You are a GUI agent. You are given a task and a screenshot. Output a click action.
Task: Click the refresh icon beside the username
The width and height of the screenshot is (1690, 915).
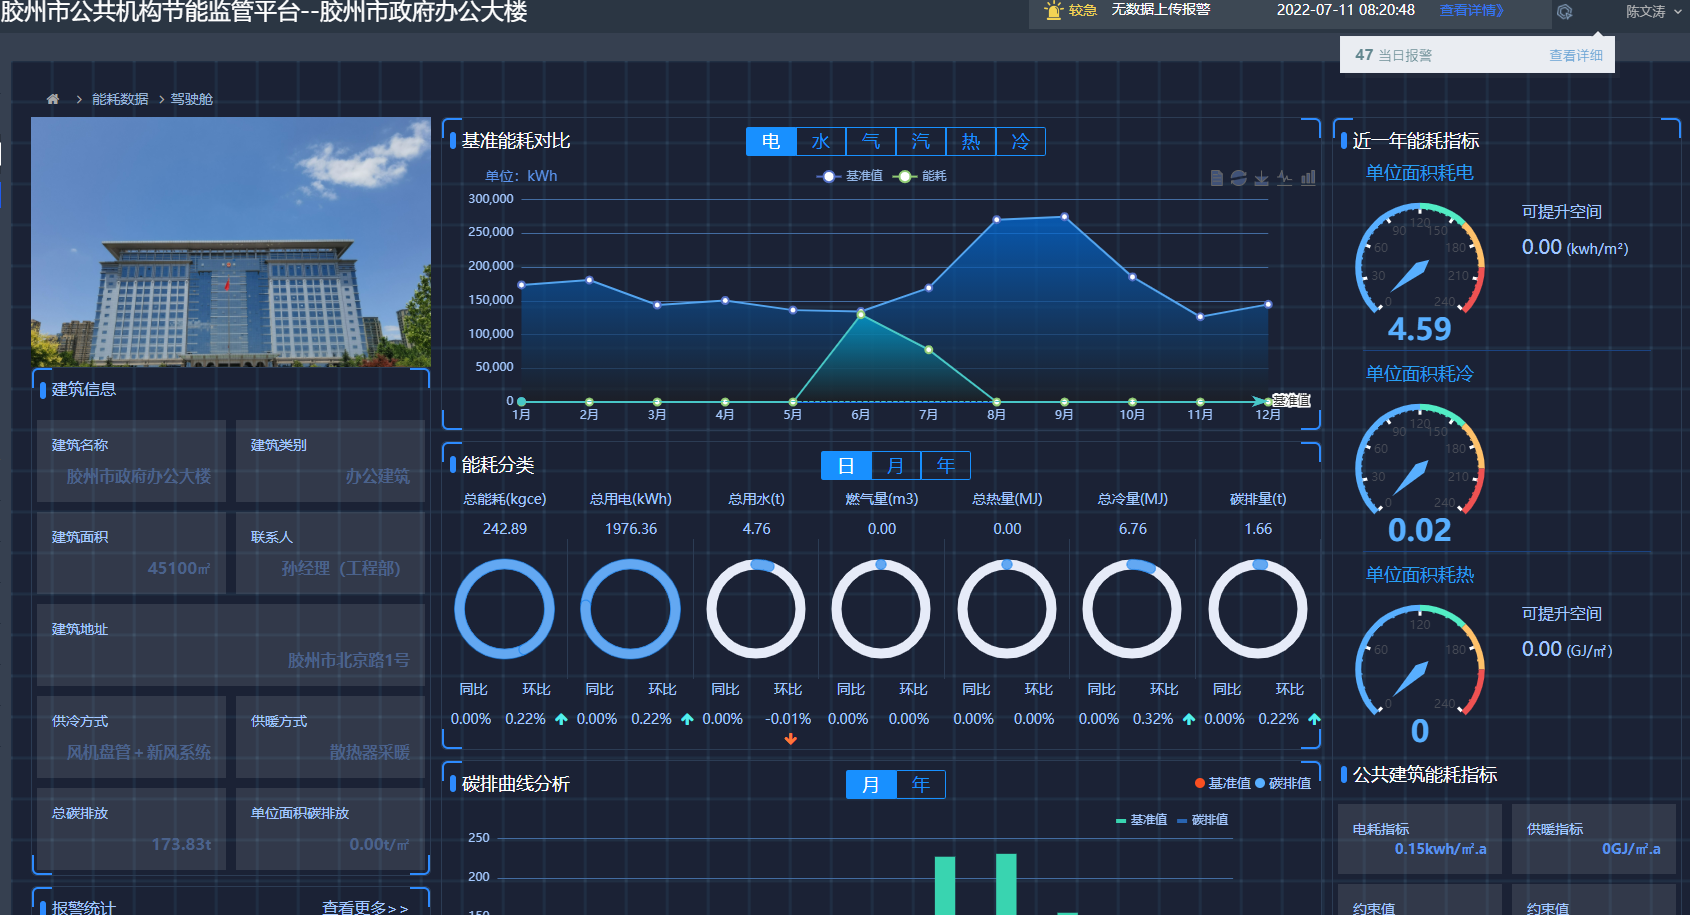pyautogui.click(x=1565, y=12)
